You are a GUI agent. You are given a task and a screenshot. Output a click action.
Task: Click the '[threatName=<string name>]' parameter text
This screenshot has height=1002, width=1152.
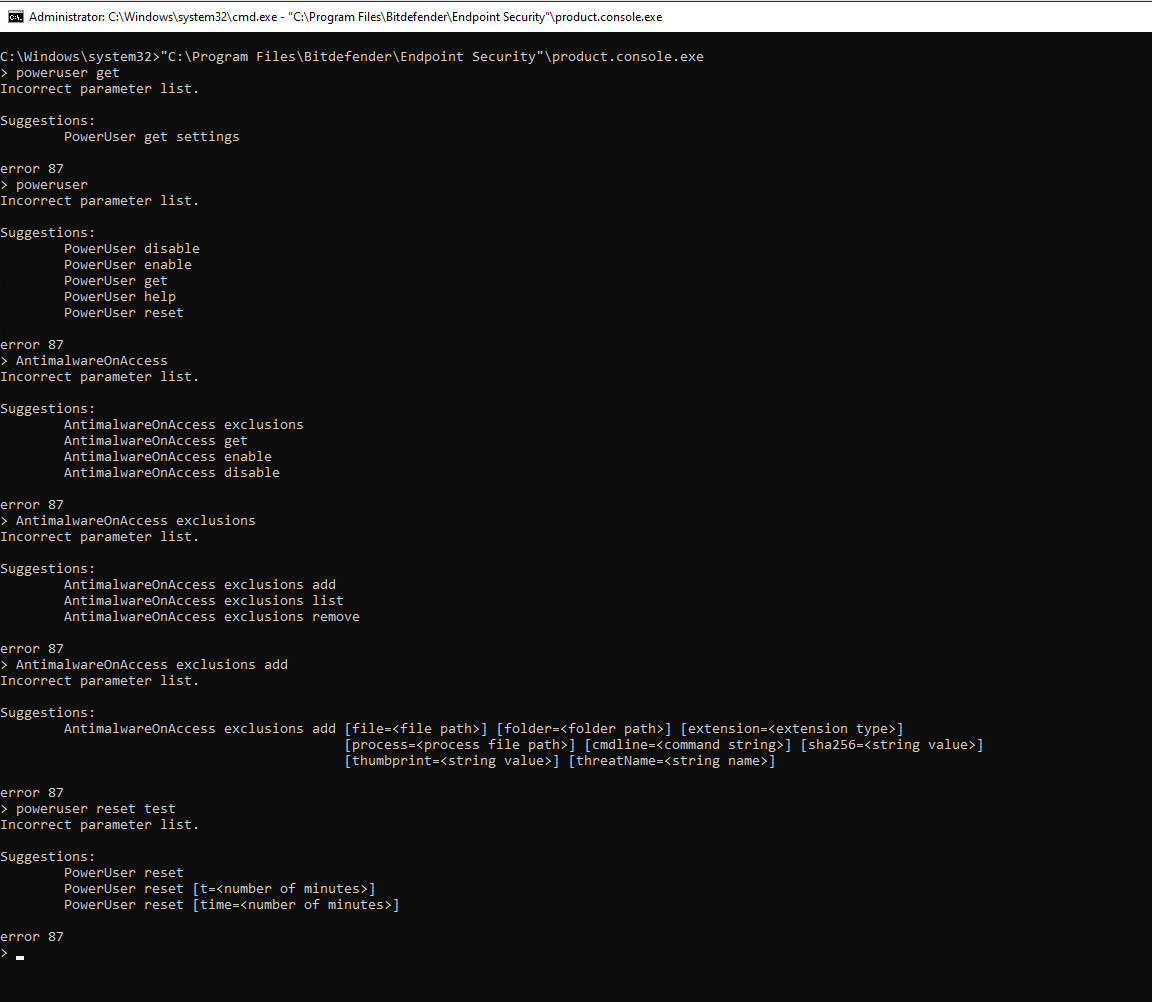point(671,761)
